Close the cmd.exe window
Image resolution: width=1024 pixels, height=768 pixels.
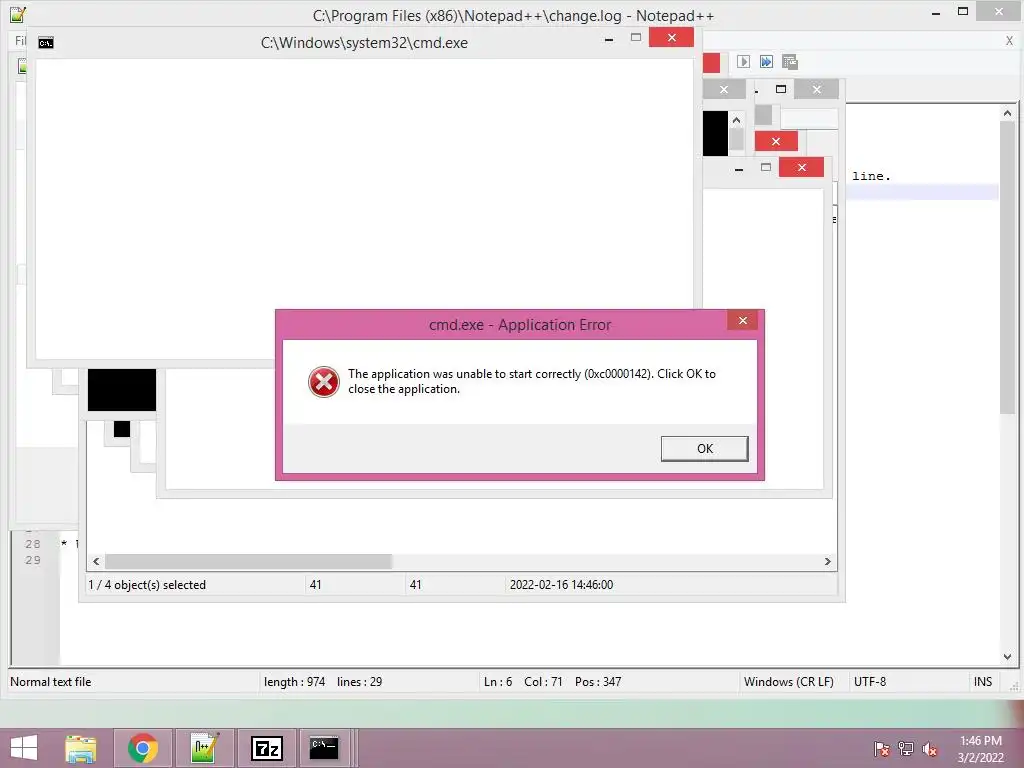pos(671,38)
